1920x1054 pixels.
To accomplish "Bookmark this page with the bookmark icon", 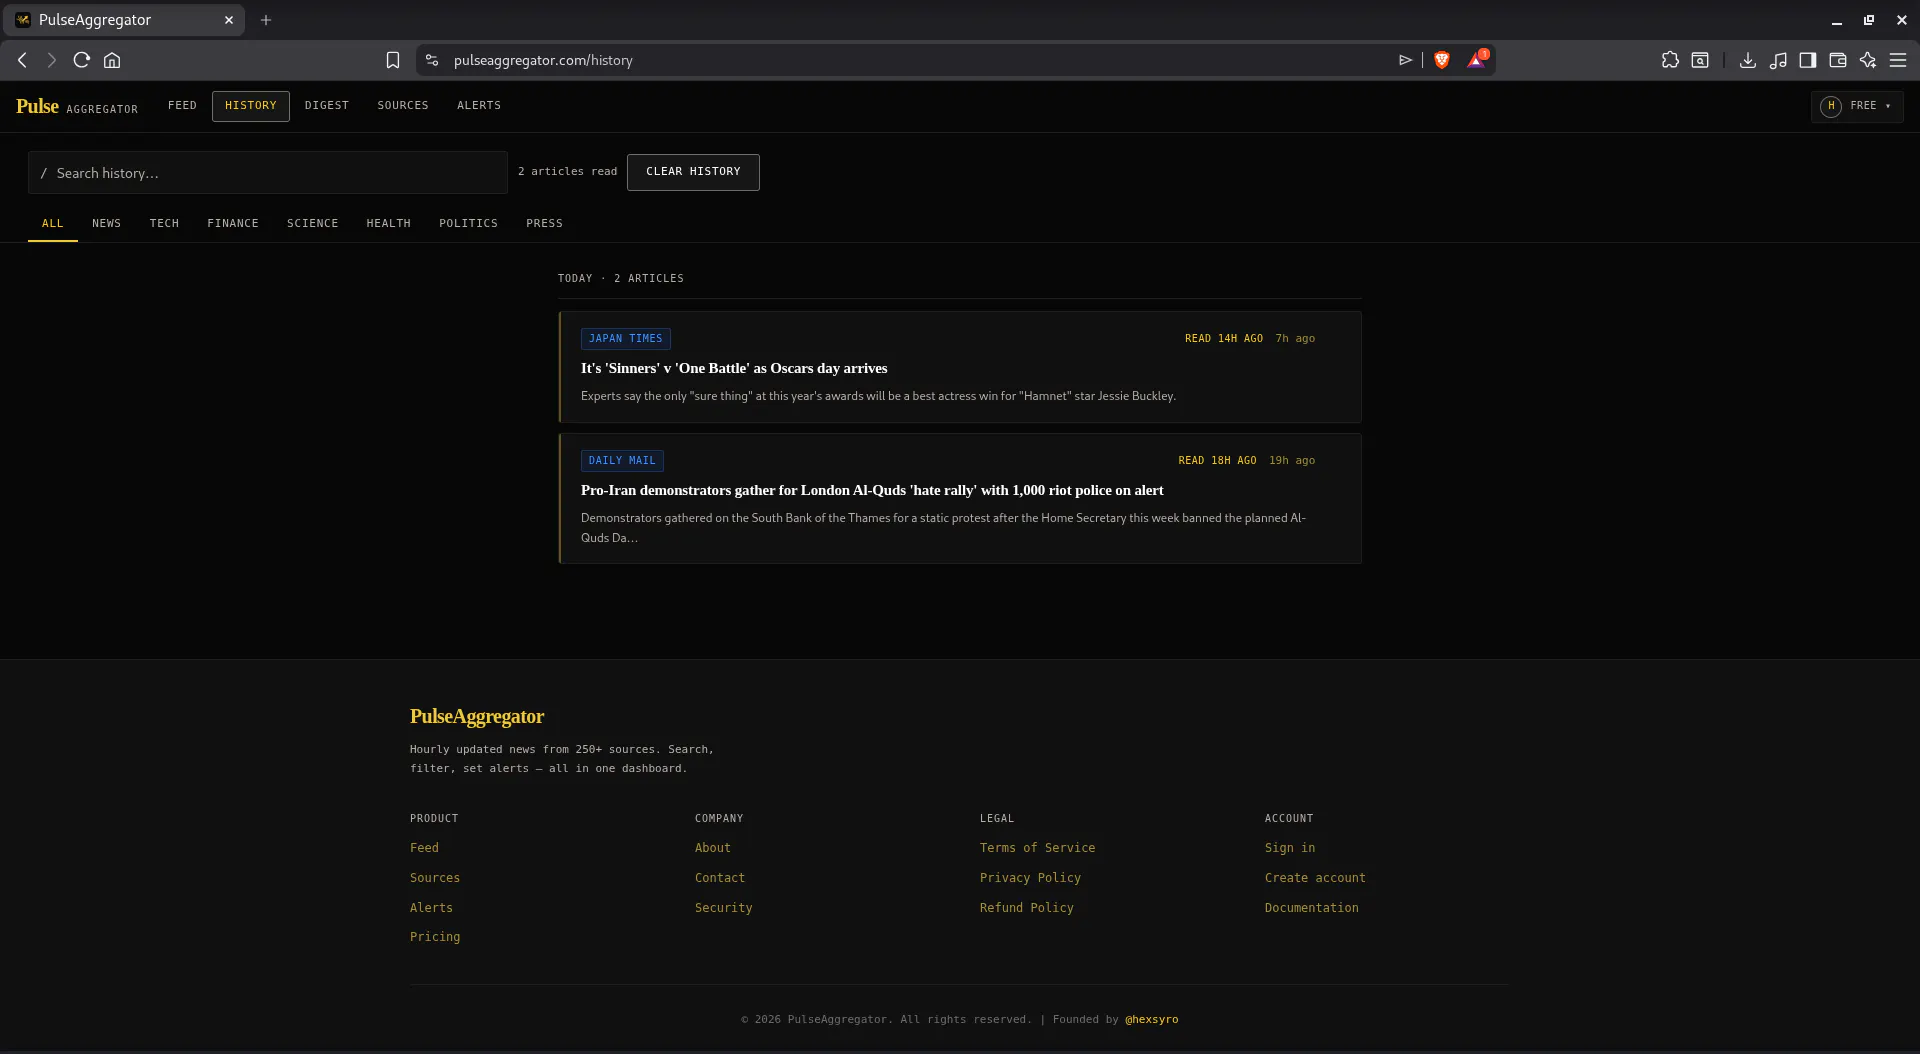I will click(393, 60).
